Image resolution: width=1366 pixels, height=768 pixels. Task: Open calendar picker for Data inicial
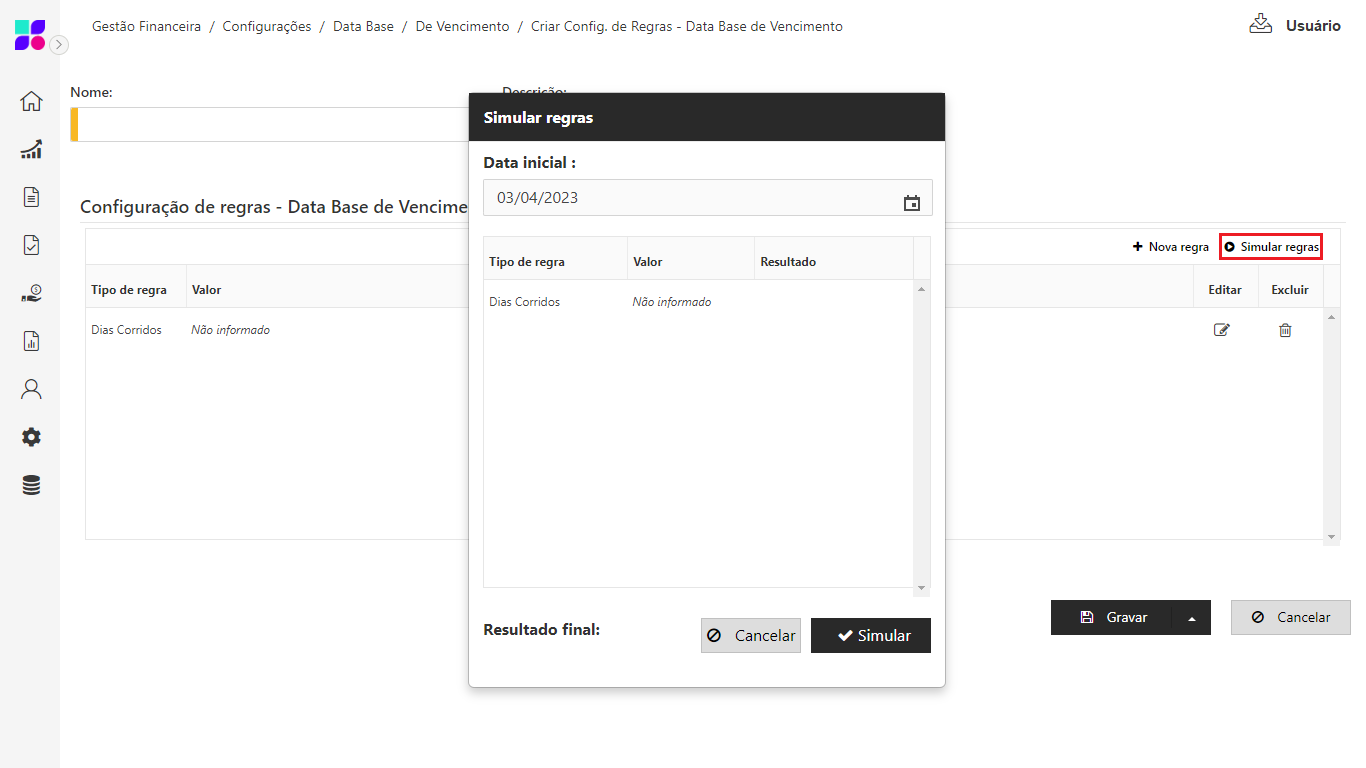911,203
